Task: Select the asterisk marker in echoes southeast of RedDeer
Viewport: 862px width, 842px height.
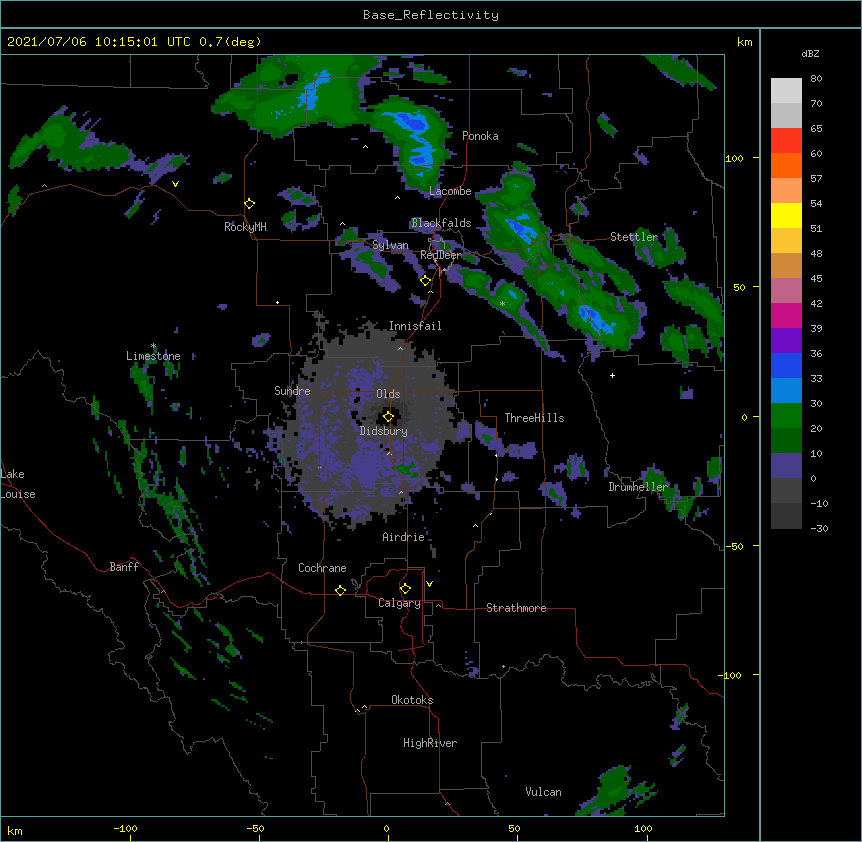Action: pos(502,303)
